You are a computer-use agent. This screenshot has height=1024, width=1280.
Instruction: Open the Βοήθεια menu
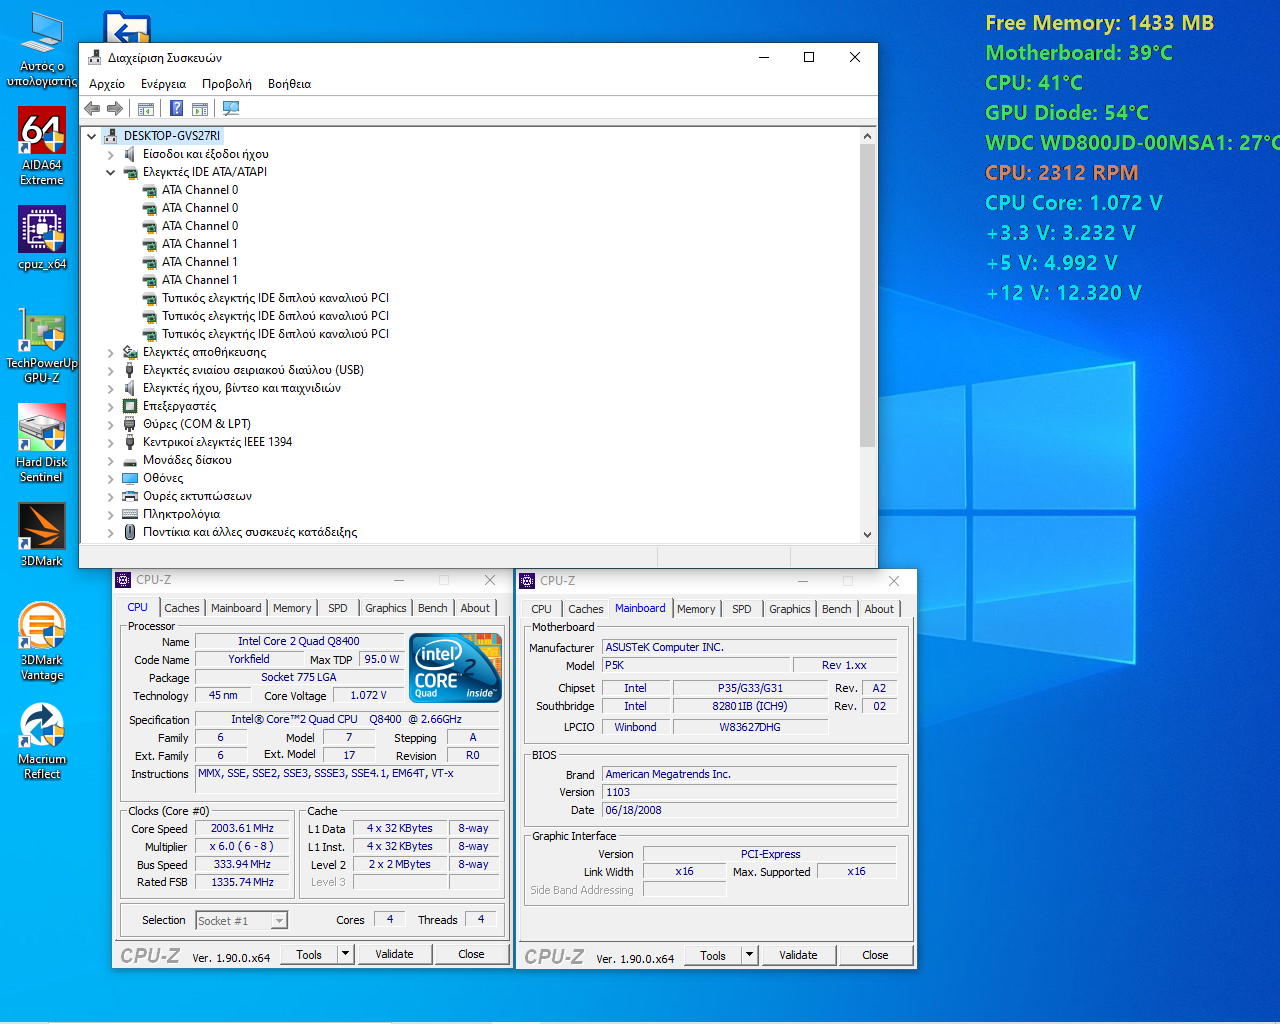(x=290, y=84)
